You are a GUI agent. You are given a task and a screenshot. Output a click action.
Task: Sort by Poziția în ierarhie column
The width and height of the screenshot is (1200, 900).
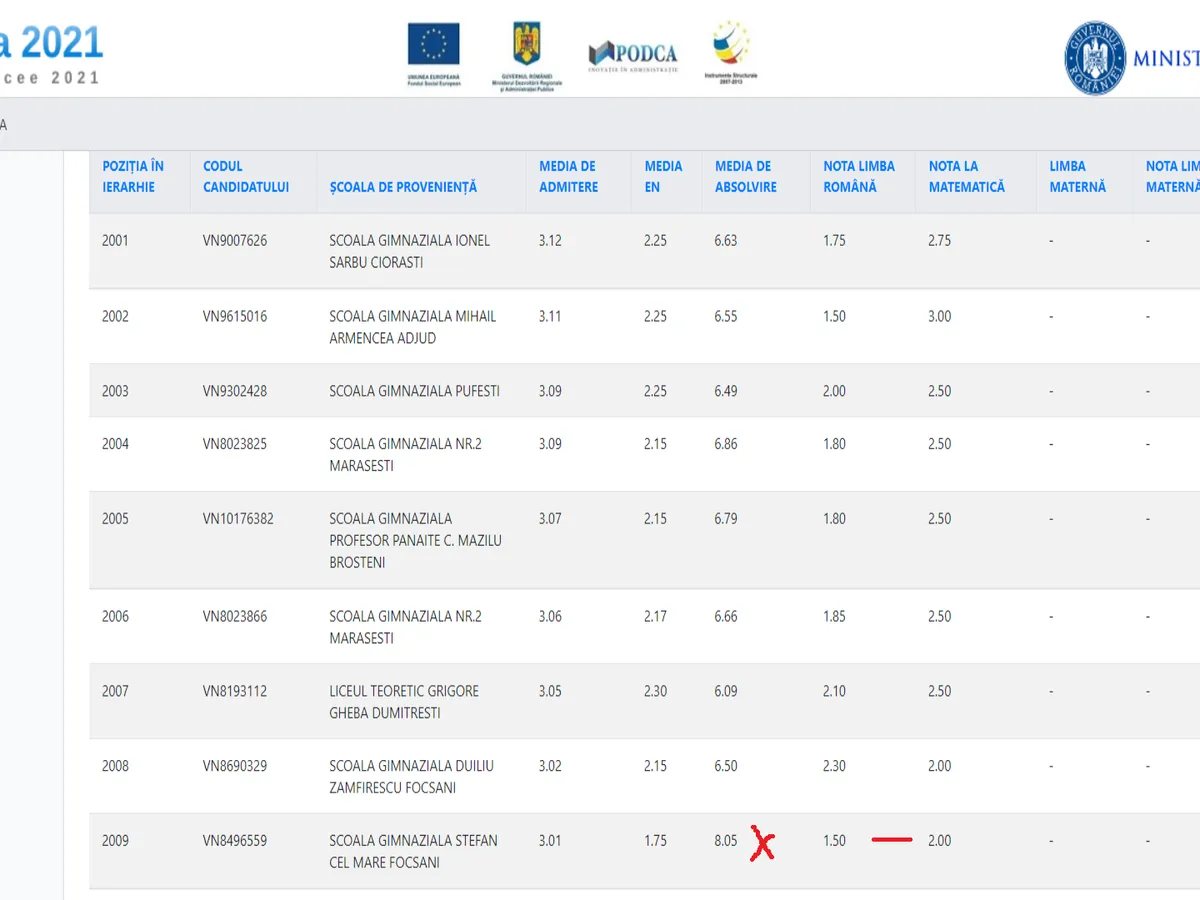tap(133, 176)
